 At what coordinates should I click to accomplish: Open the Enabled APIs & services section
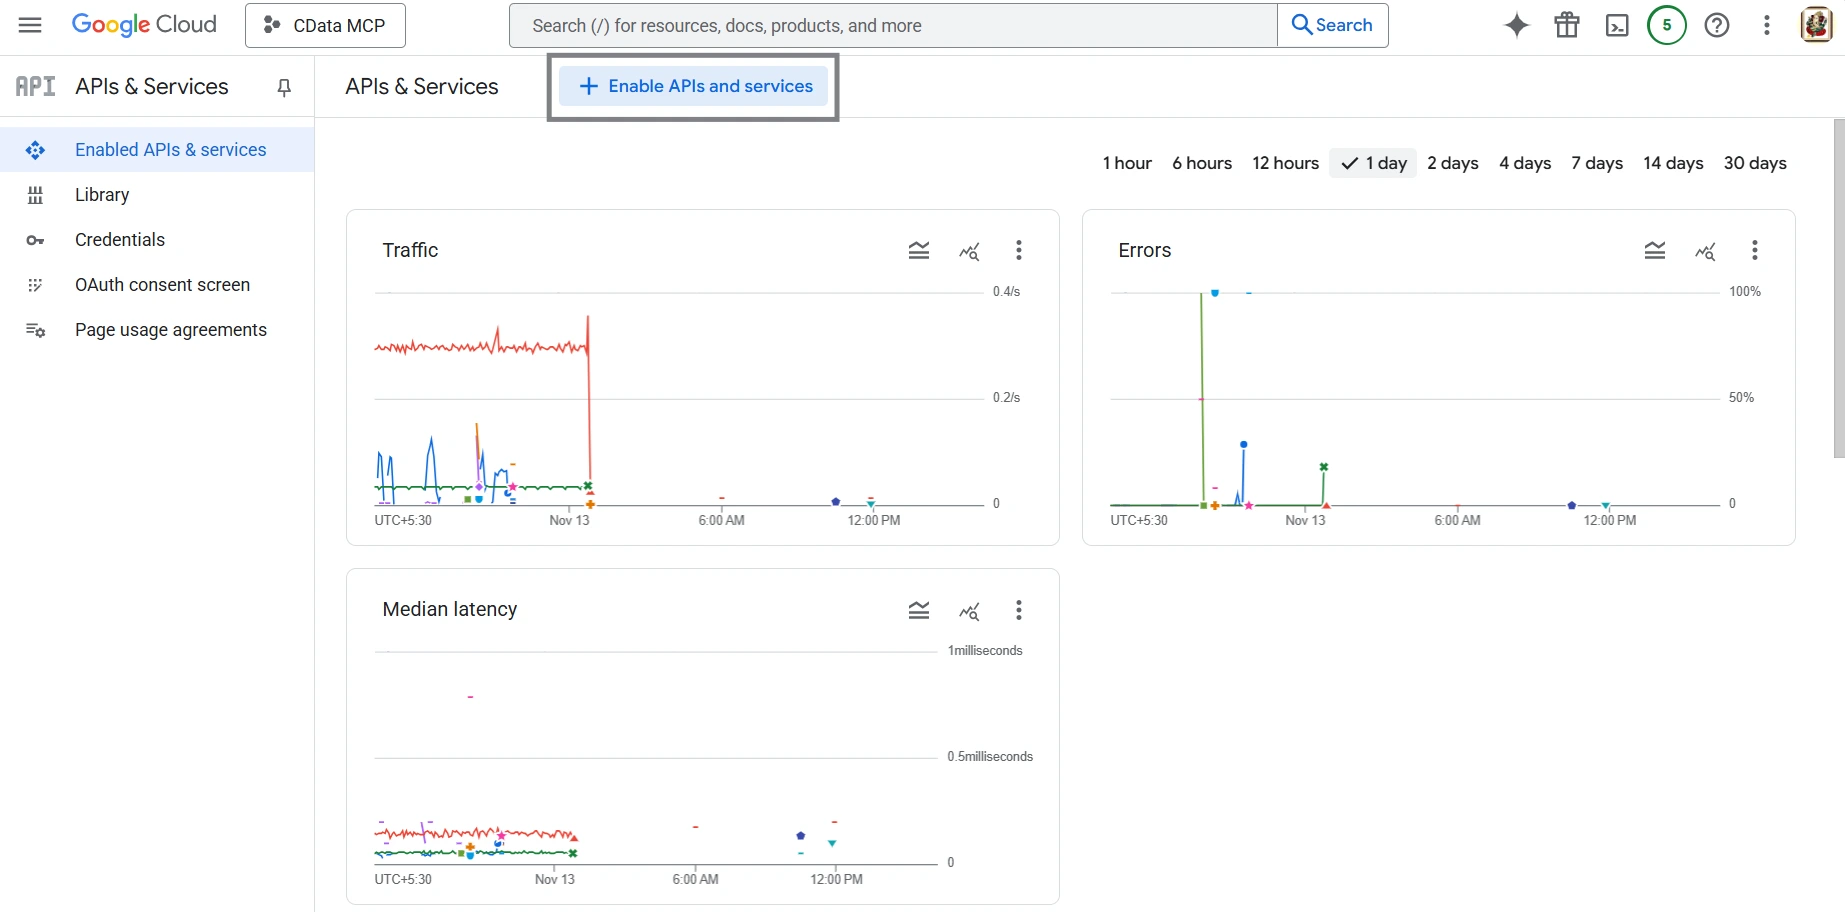point(170,149)
